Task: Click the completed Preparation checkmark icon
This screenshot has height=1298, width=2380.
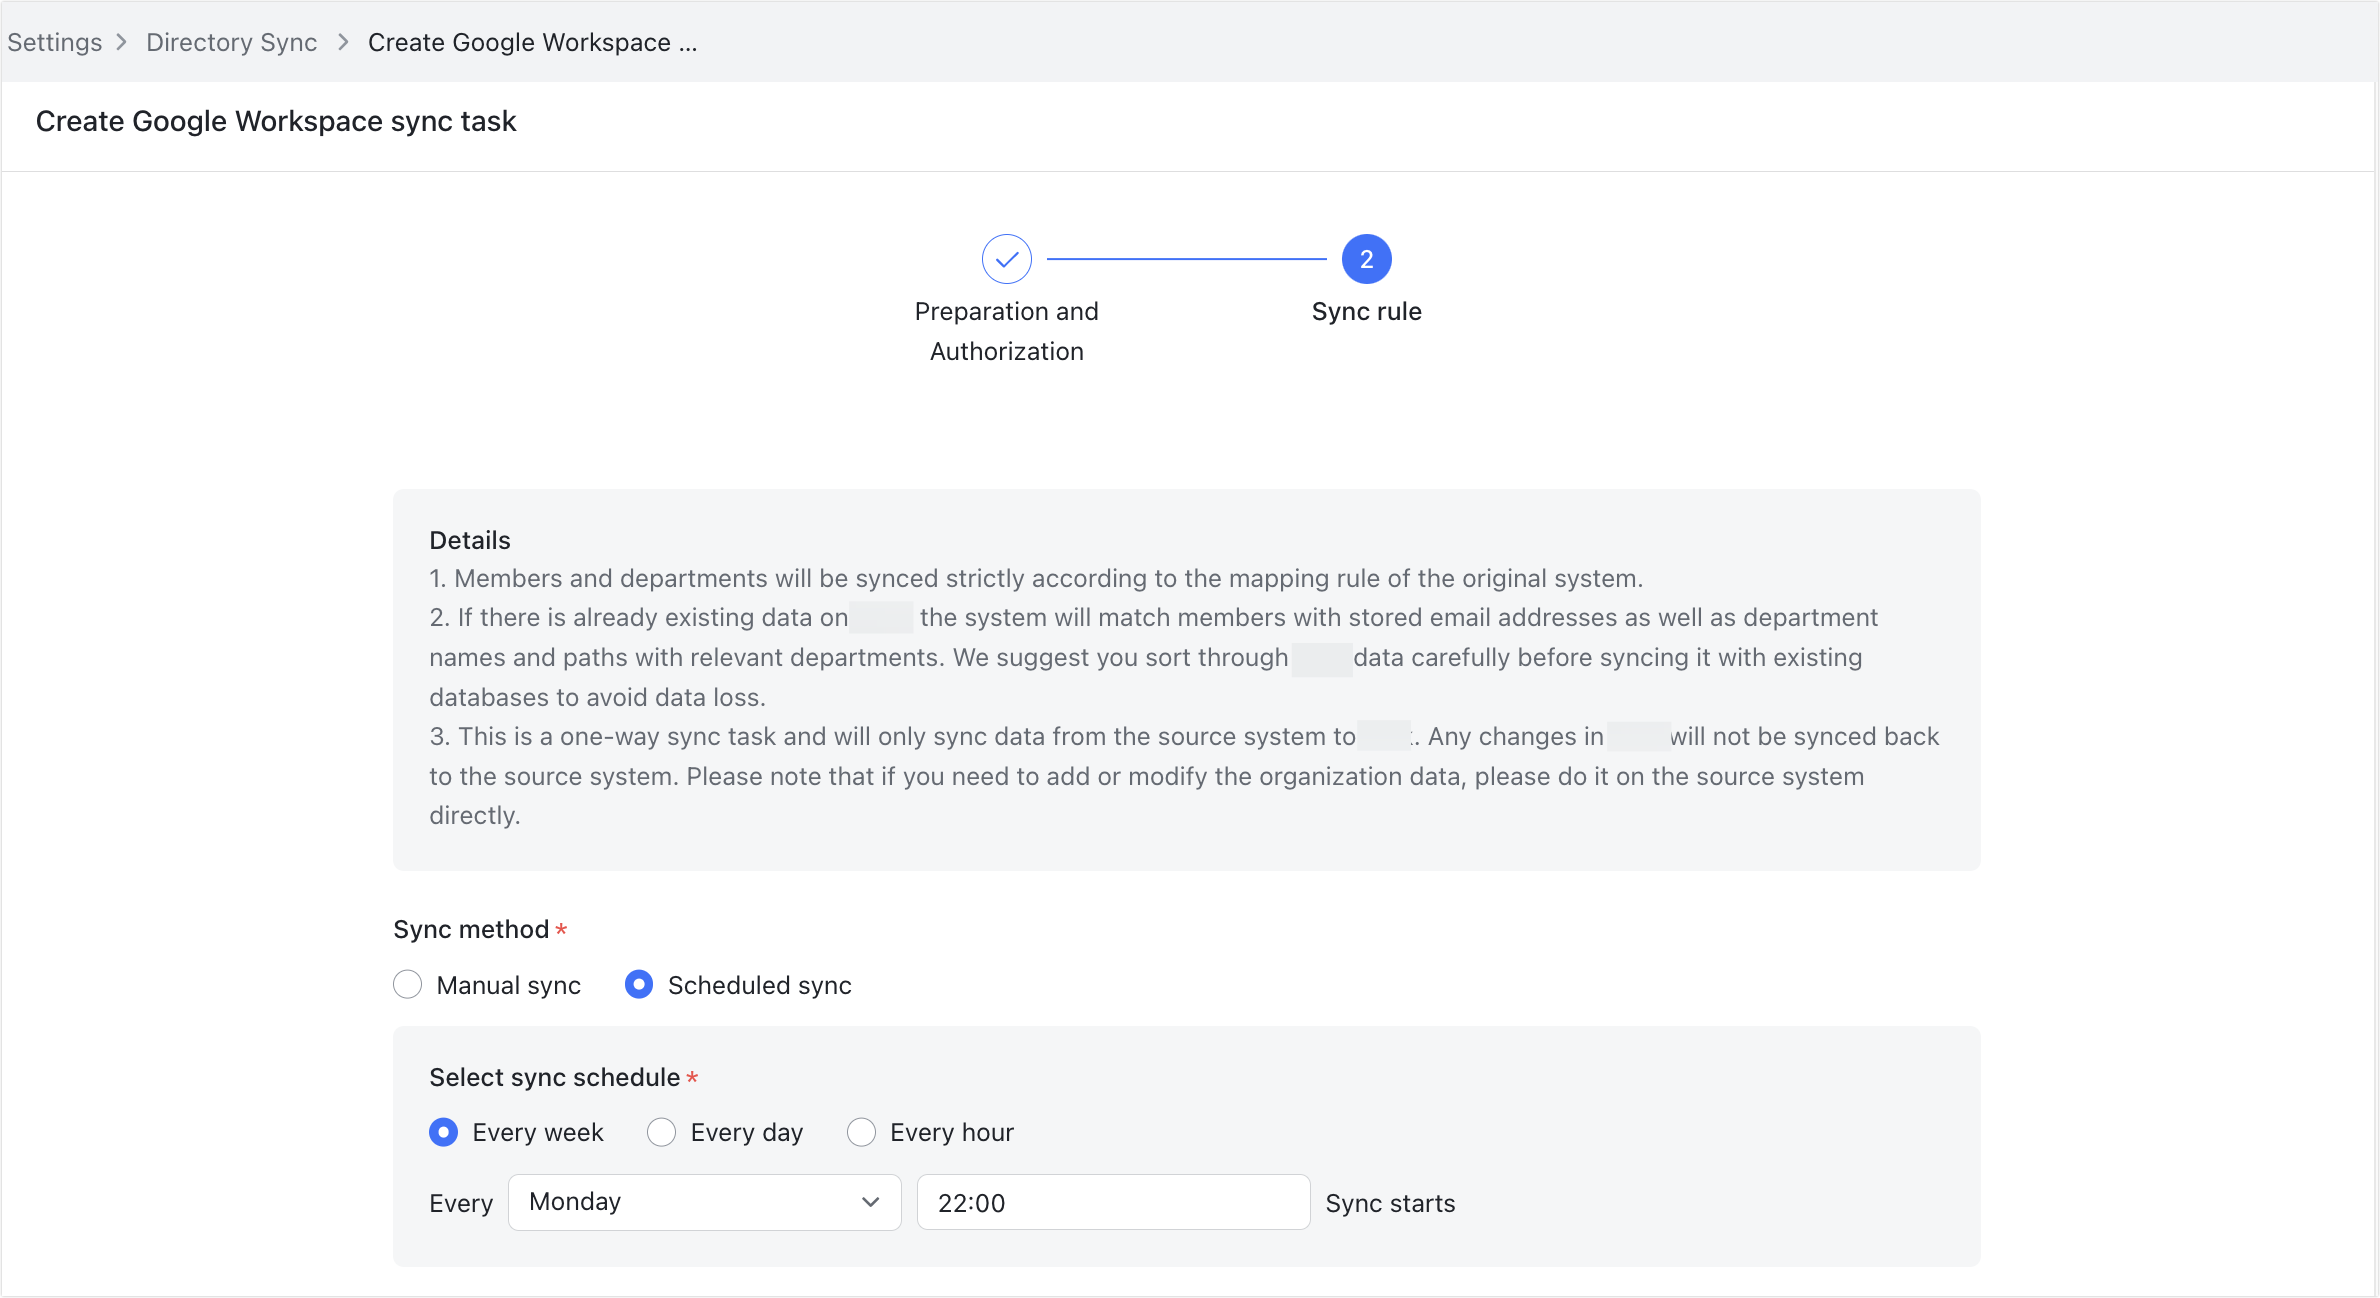Action: (x=1006, y=258)
